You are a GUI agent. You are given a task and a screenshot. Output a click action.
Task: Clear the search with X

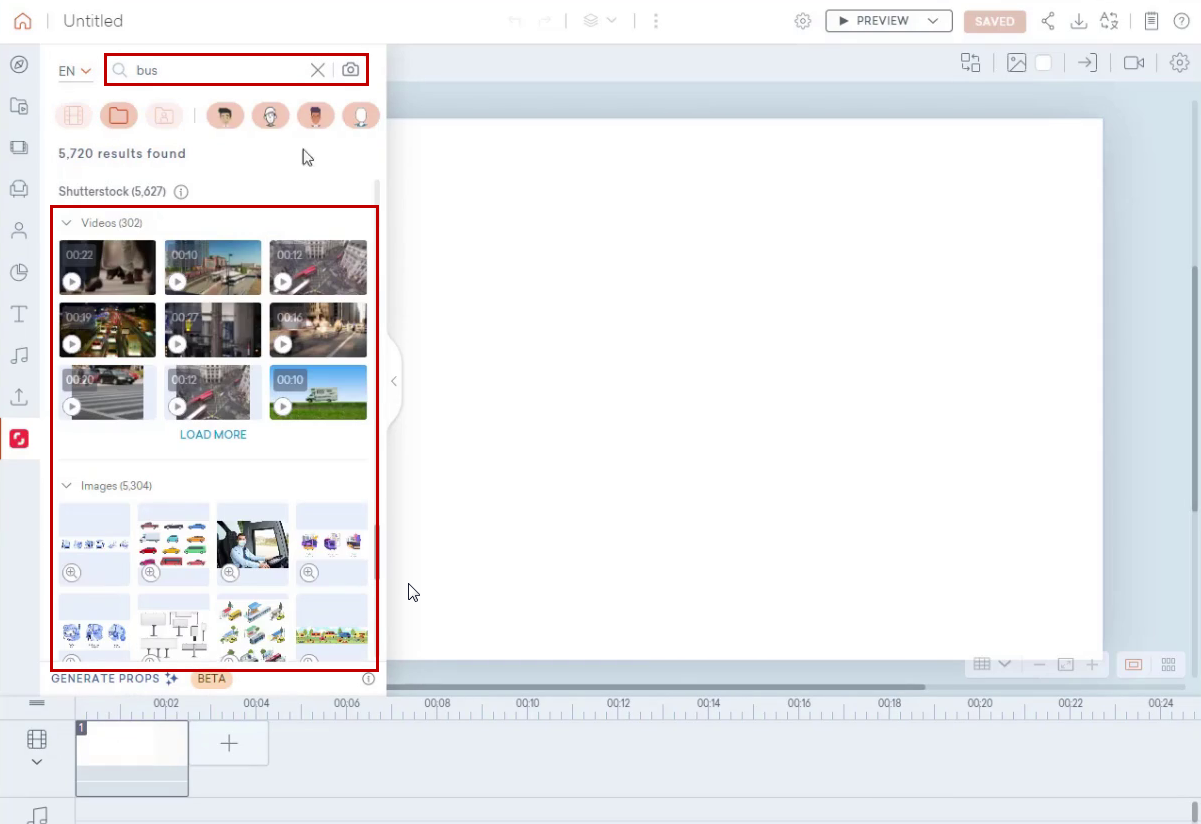(317, 70)
